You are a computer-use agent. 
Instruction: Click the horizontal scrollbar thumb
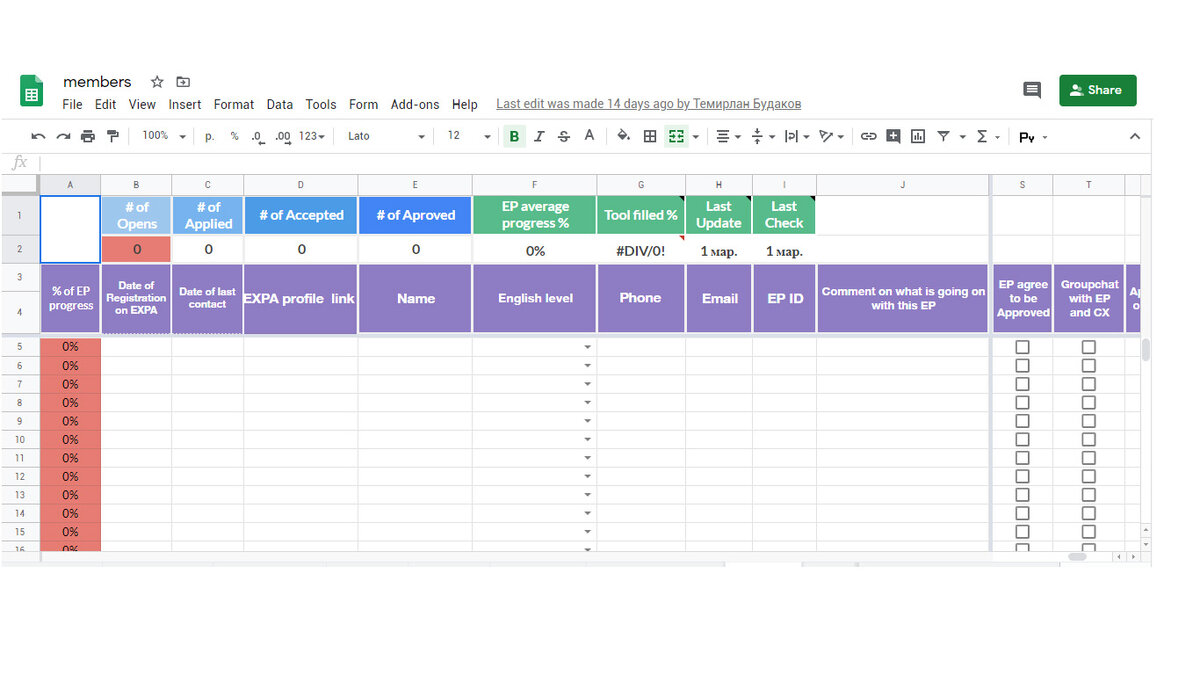coord(1077,557)
